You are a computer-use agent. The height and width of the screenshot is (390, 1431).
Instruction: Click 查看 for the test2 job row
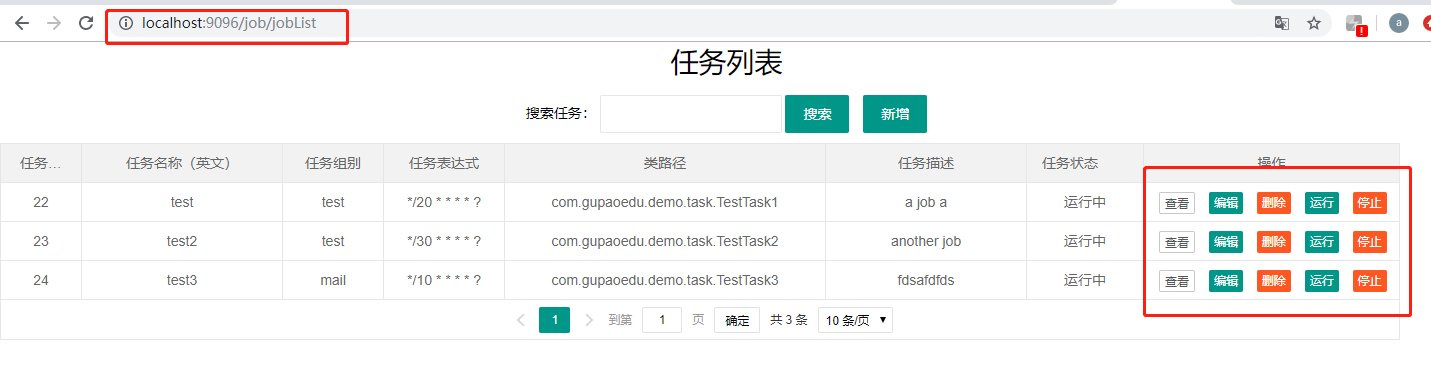[x=1177, y=242]
